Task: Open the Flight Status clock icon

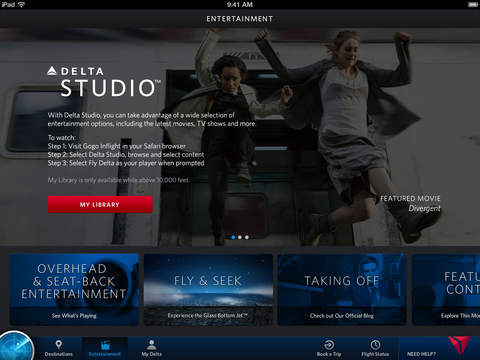Action: [375, 344]
